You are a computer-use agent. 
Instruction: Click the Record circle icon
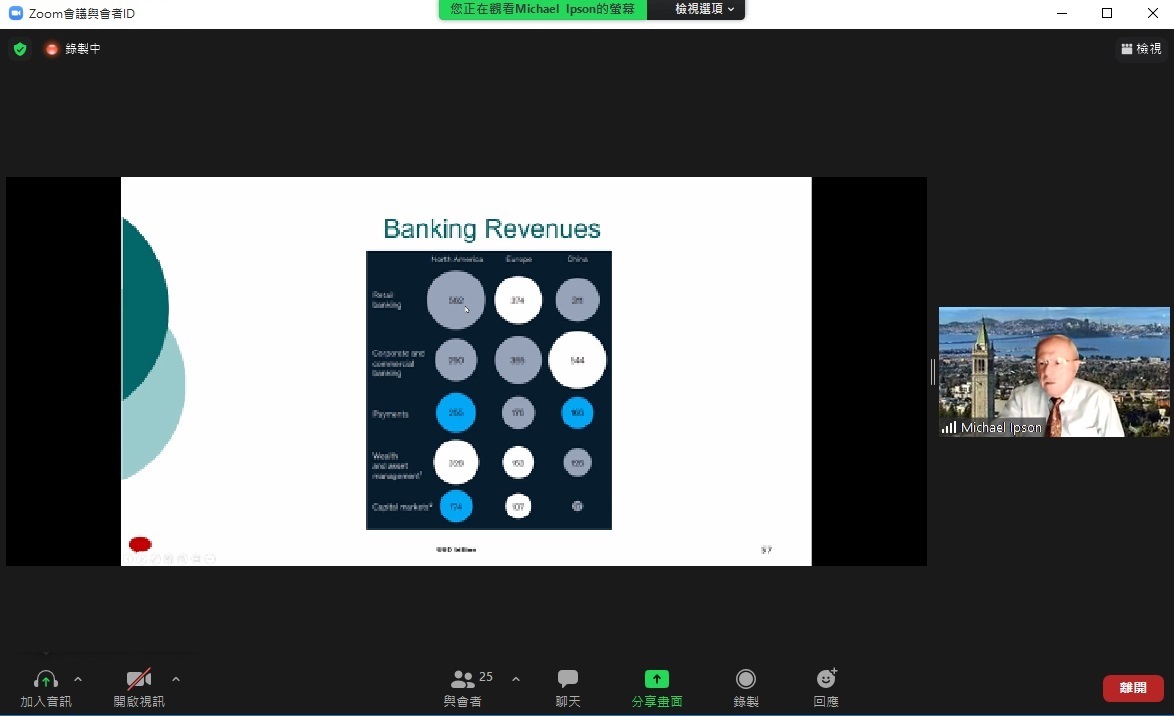coord(745,679)
